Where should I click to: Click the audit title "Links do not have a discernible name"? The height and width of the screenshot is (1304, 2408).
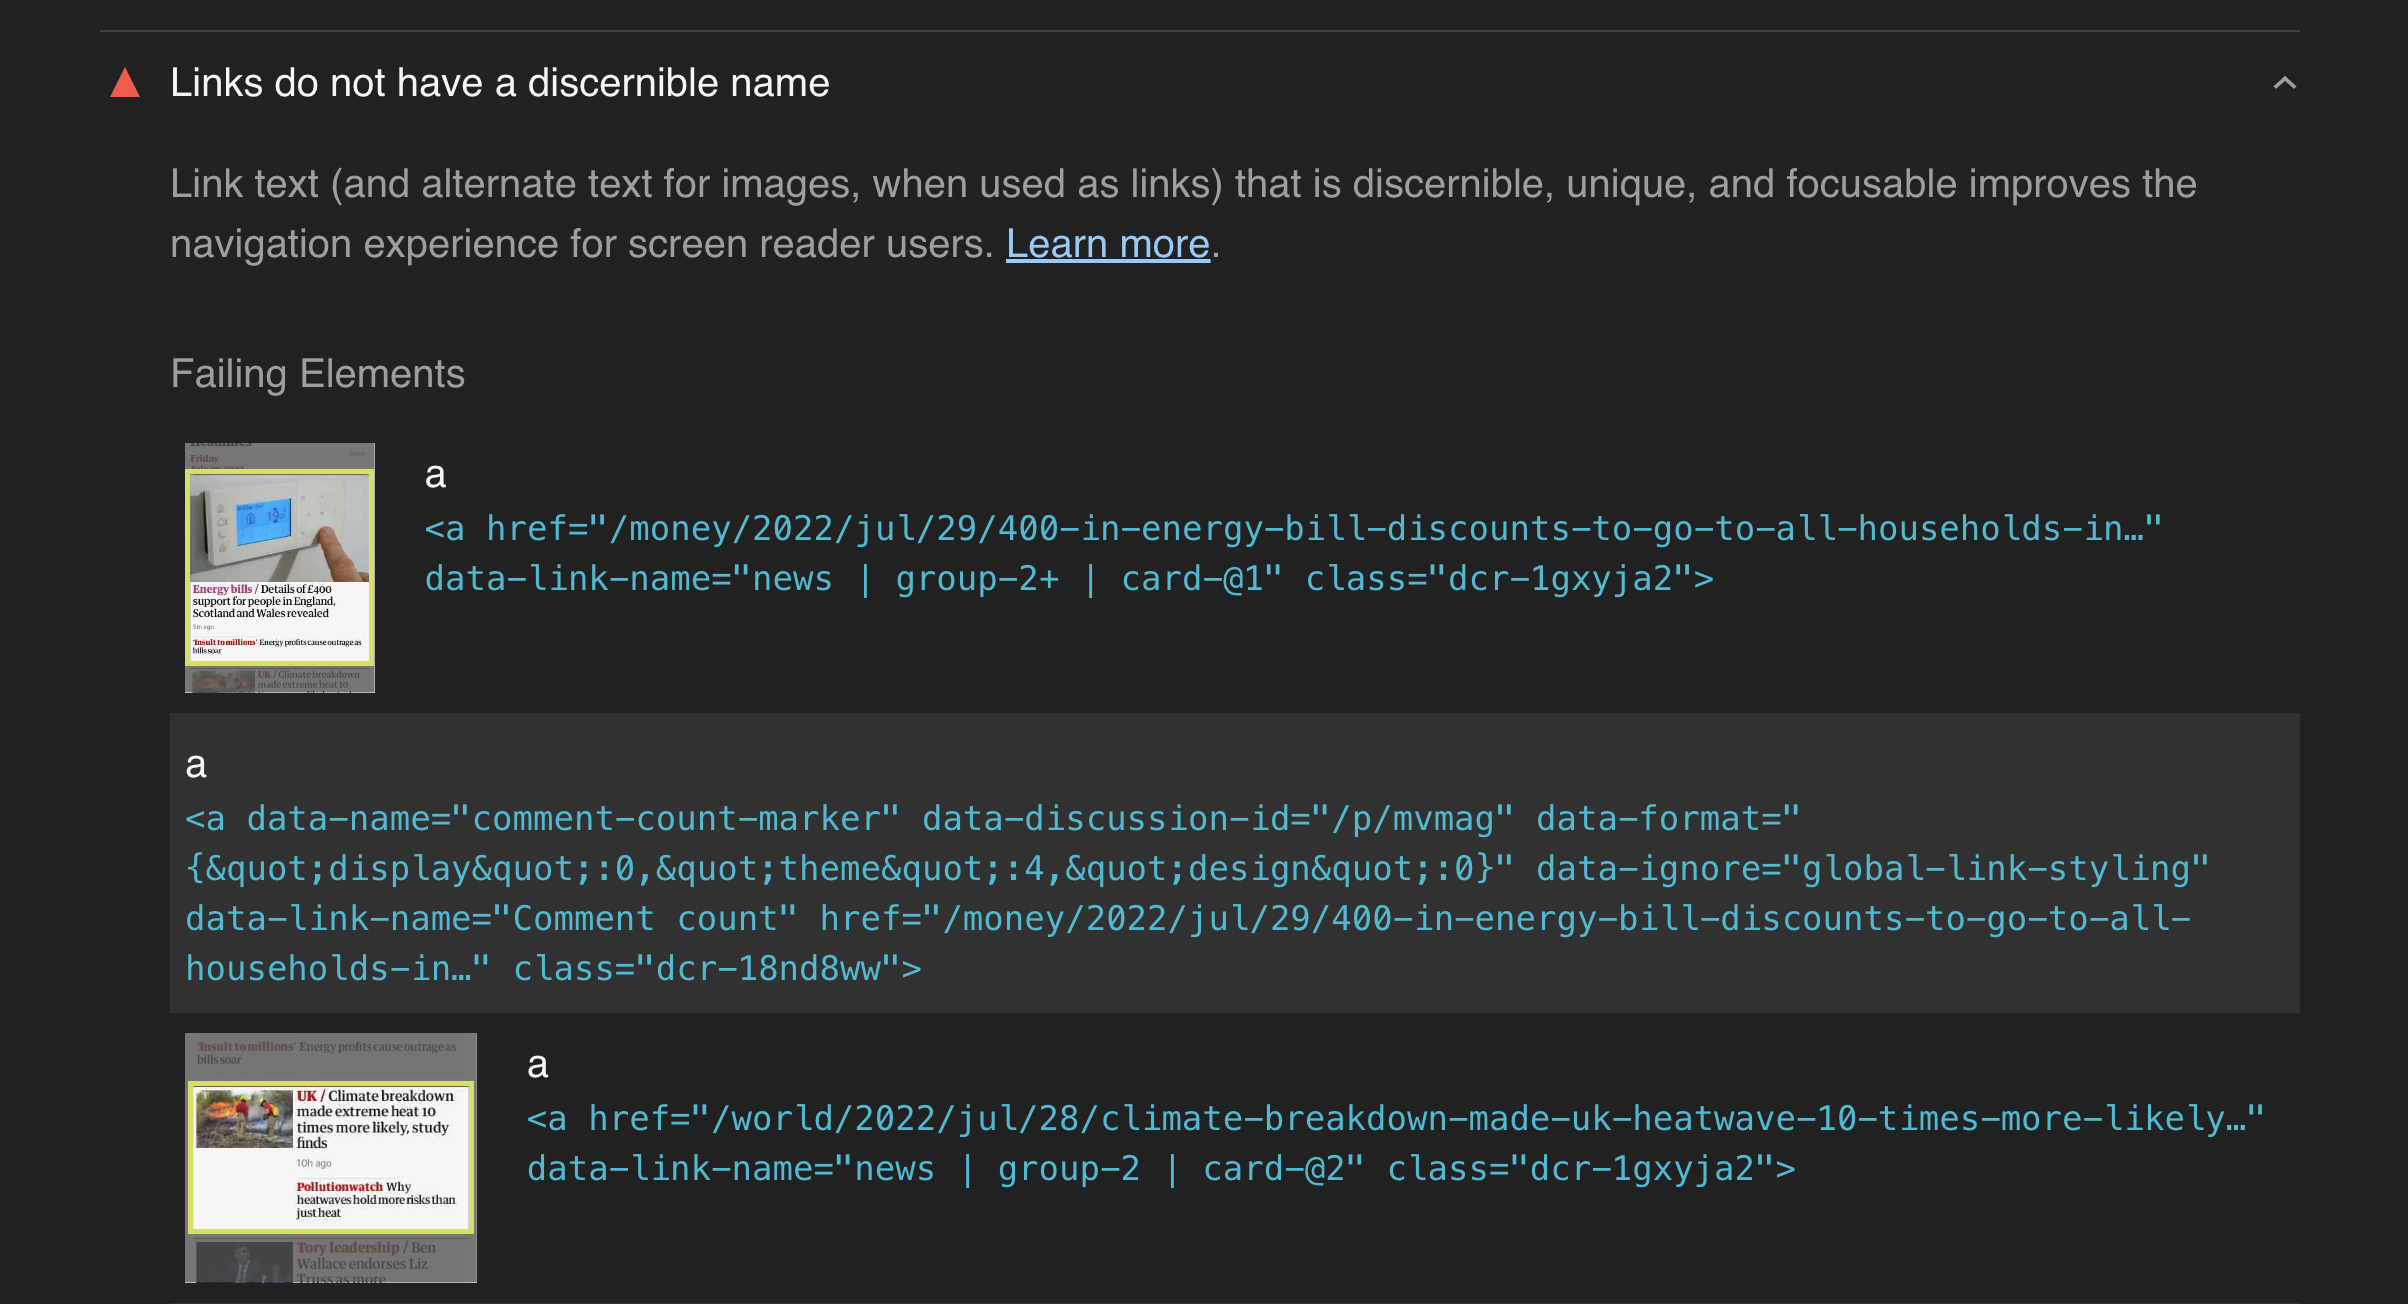(499, 83)
